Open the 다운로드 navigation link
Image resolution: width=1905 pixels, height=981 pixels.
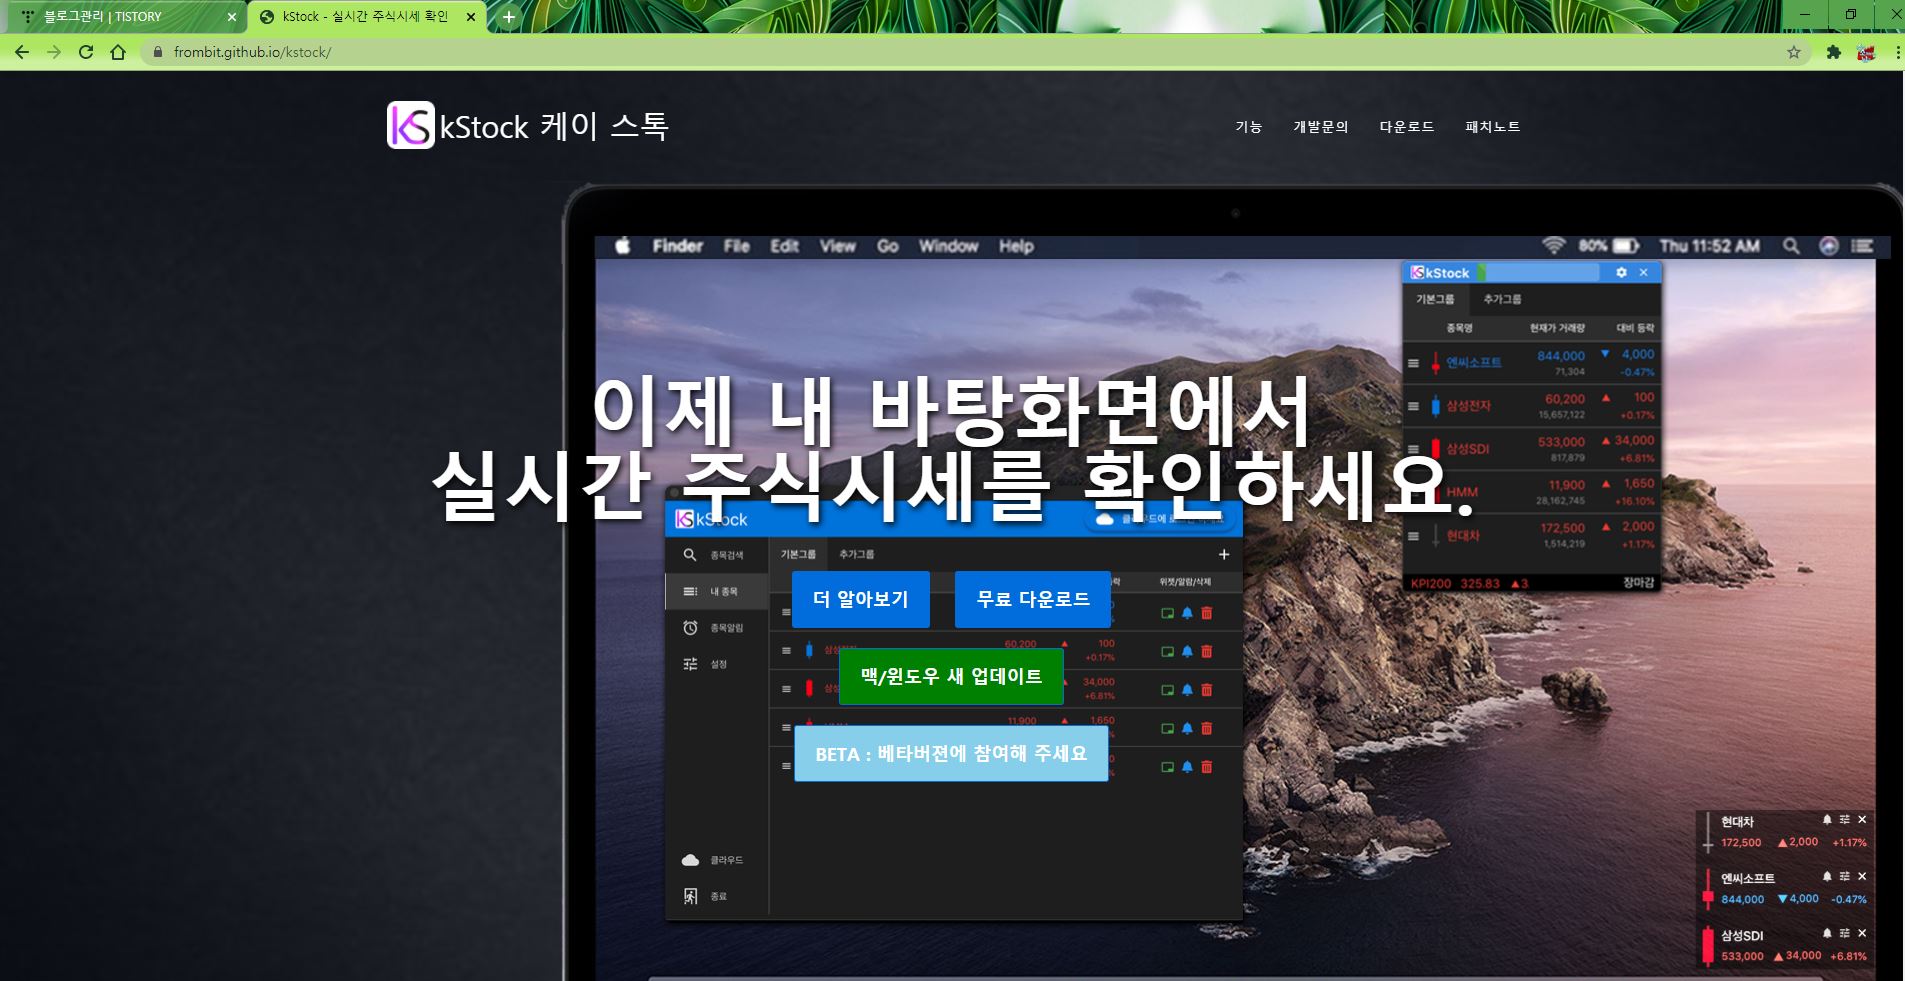pyautogui.click(x=1407, y=127)
